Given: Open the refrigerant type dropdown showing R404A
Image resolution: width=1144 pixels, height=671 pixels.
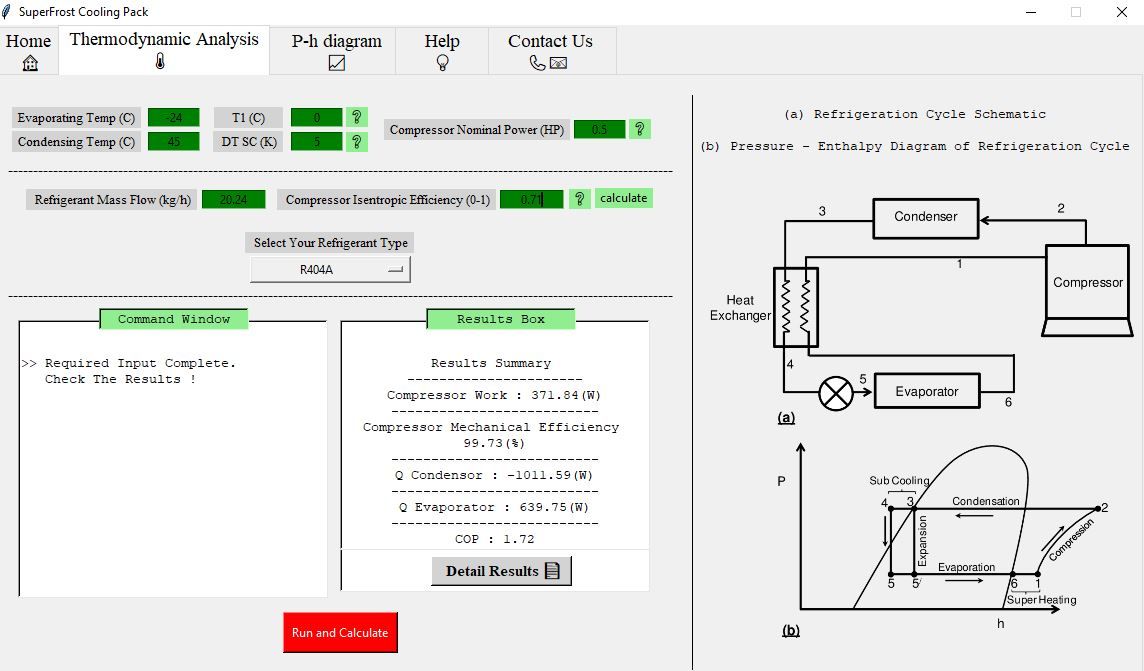Looking at the screenshot, I should coord(330,268).
